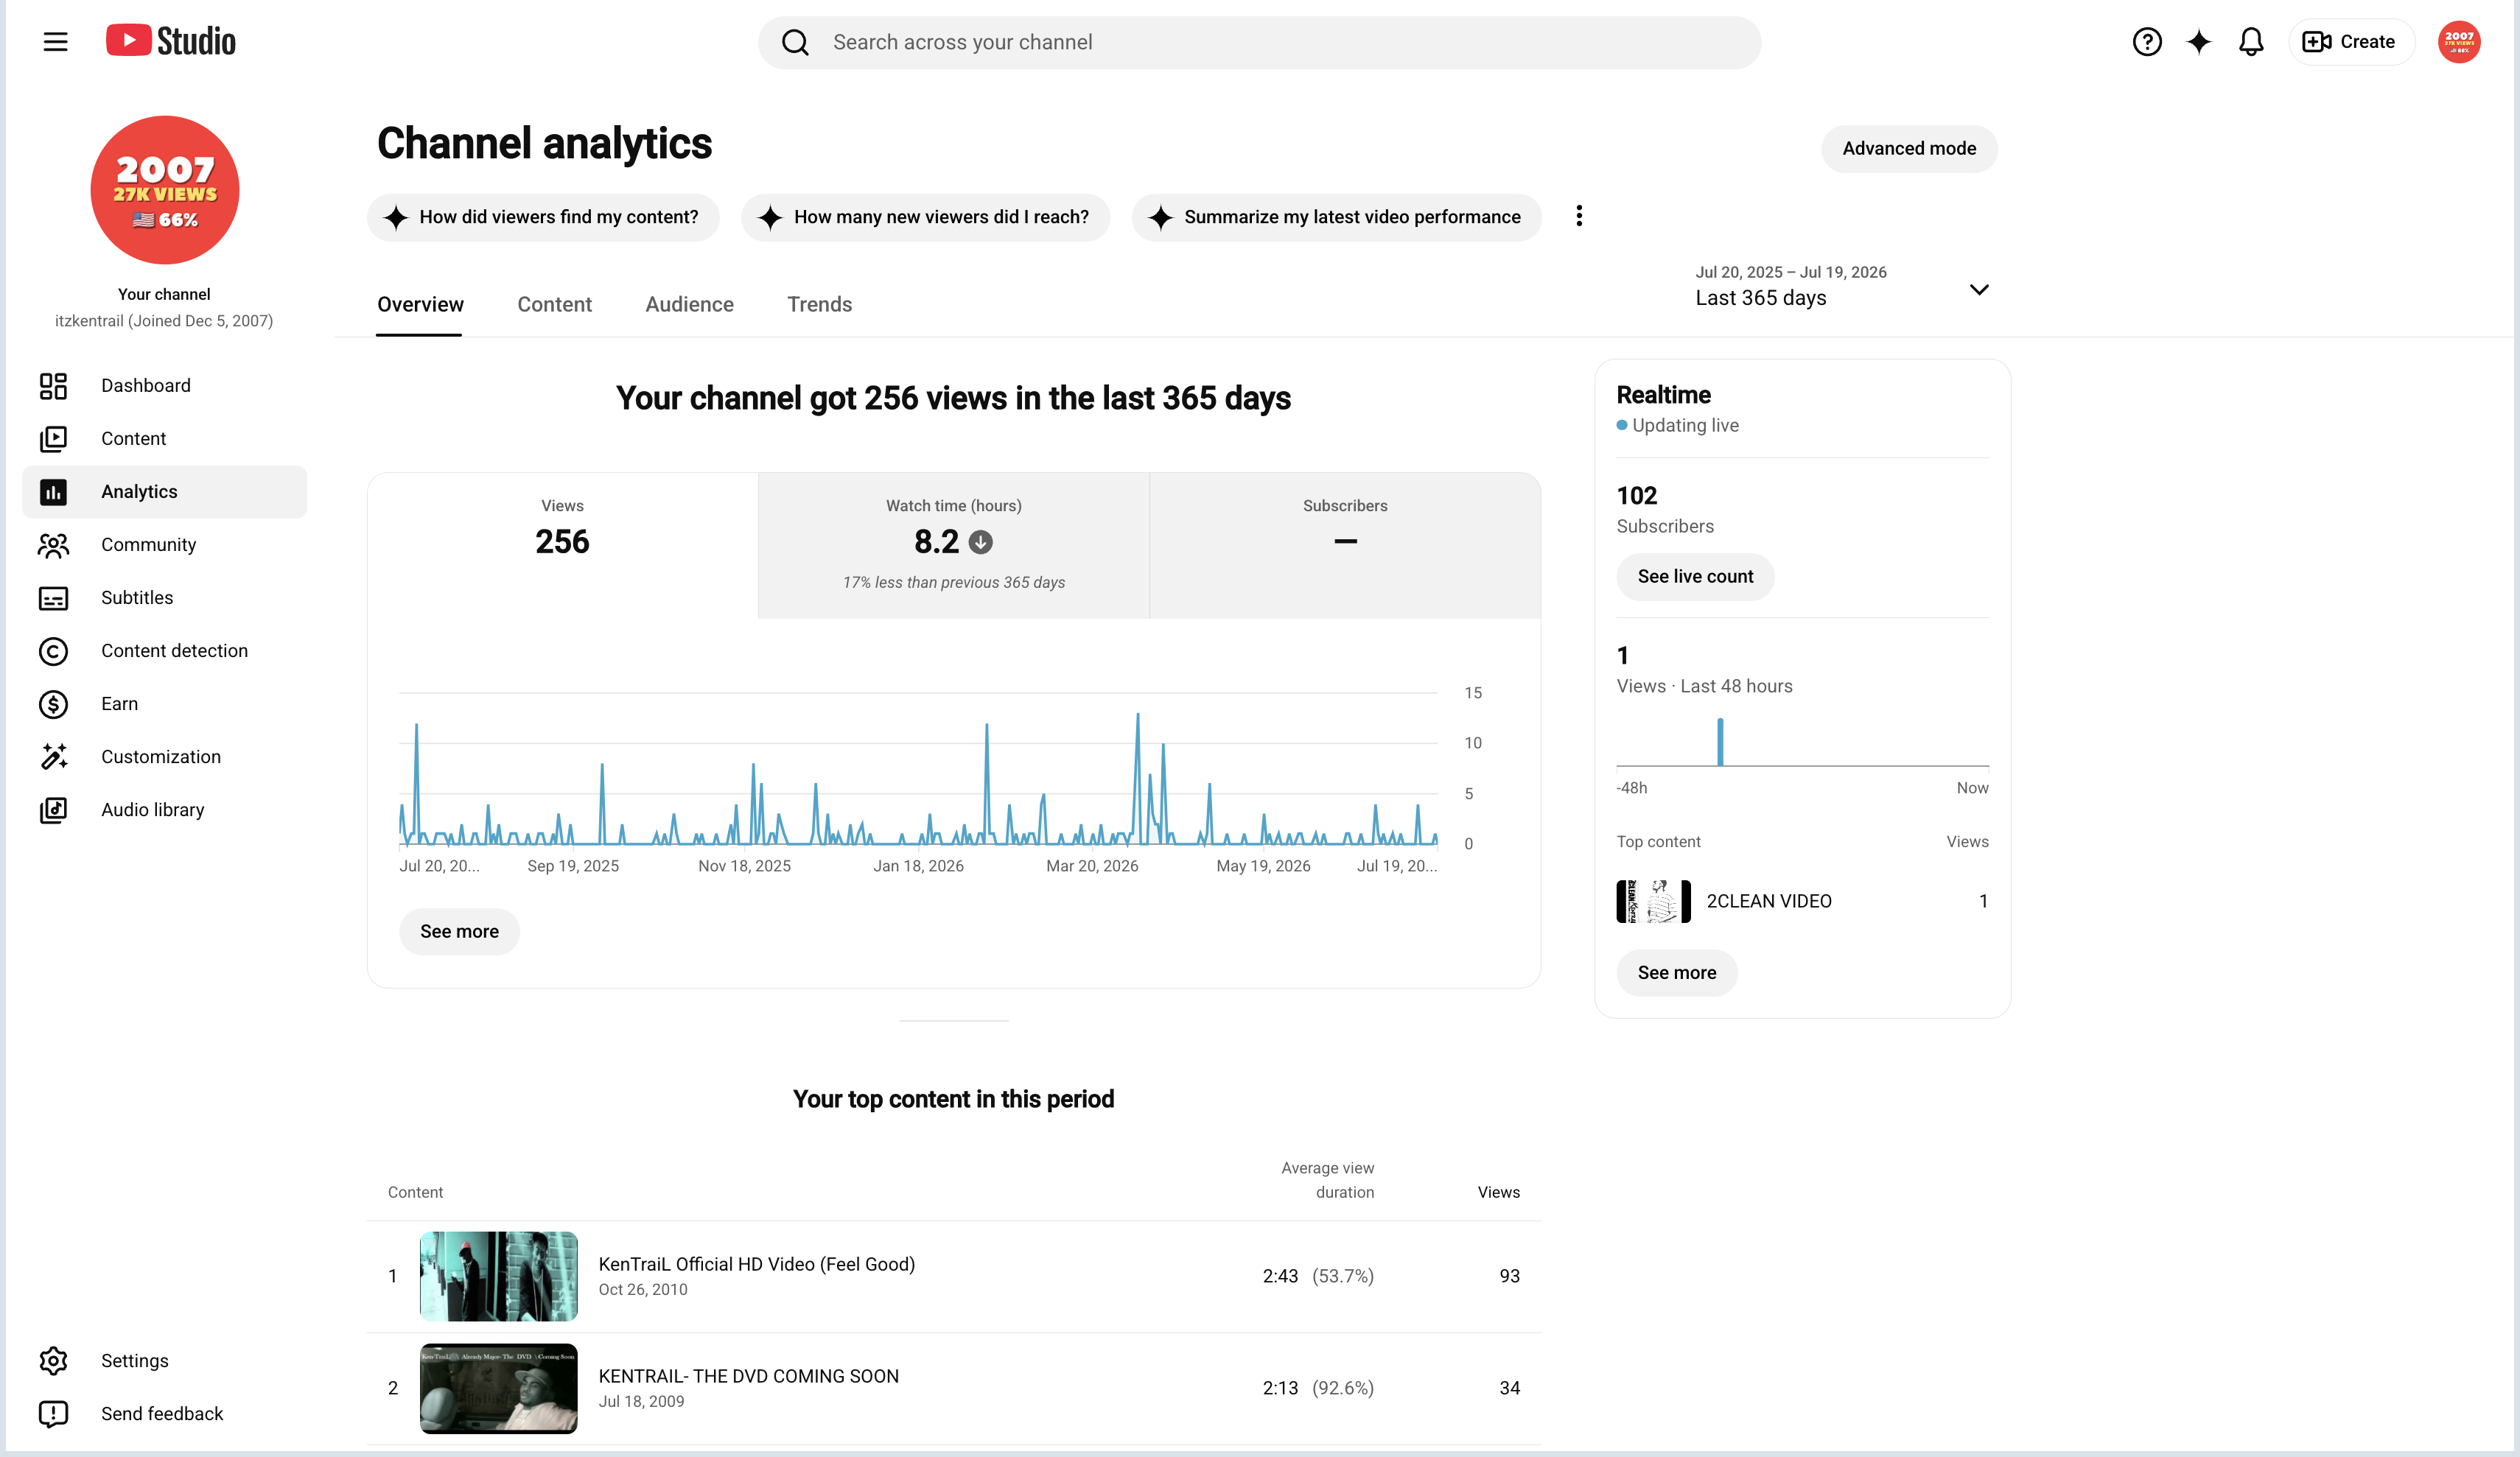Click the '2CLEAN VIDEO' title in Realtime
The width and height of the screenshot is (2520, 1457).
pos(1768,901)
